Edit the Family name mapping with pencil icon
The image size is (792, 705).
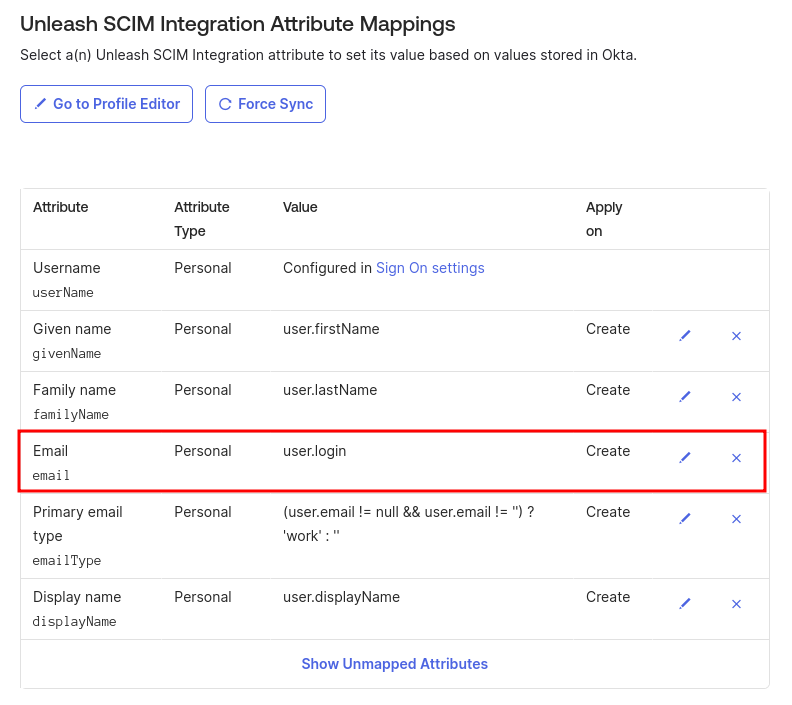[x=685, y=397]
